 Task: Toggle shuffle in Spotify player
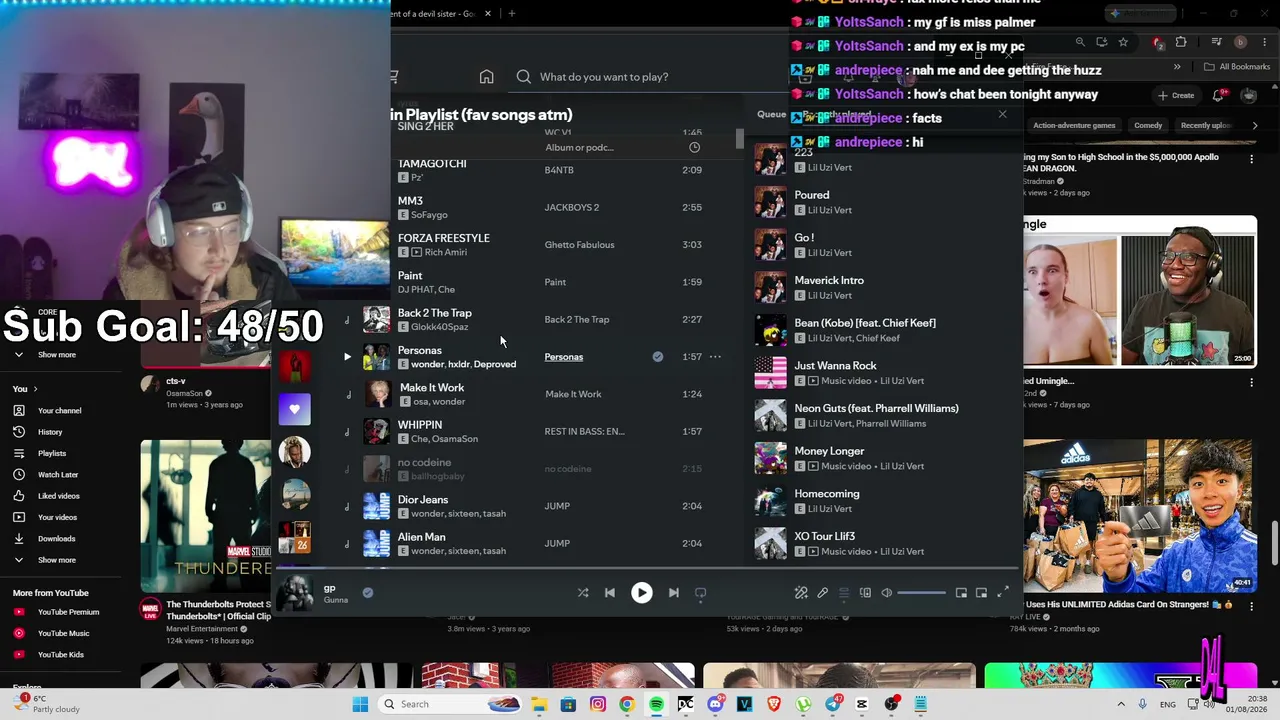[x=583, y=593]
